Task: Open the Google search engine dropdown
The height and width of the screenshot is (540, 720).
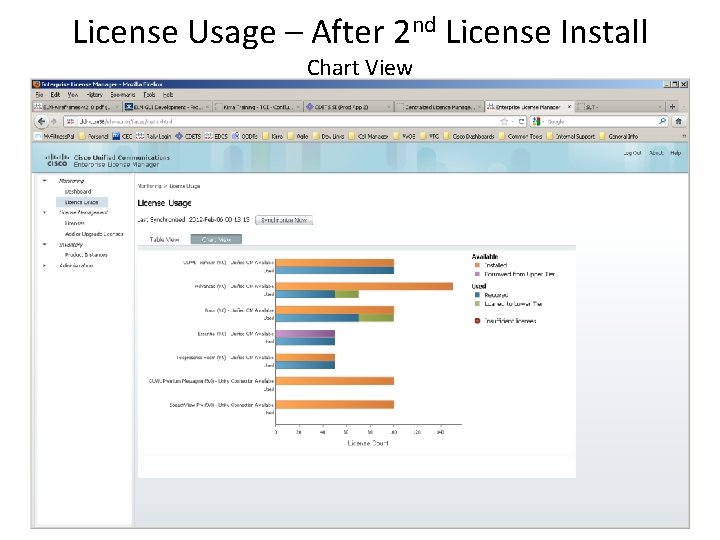Action: click(x=537, y=122)
